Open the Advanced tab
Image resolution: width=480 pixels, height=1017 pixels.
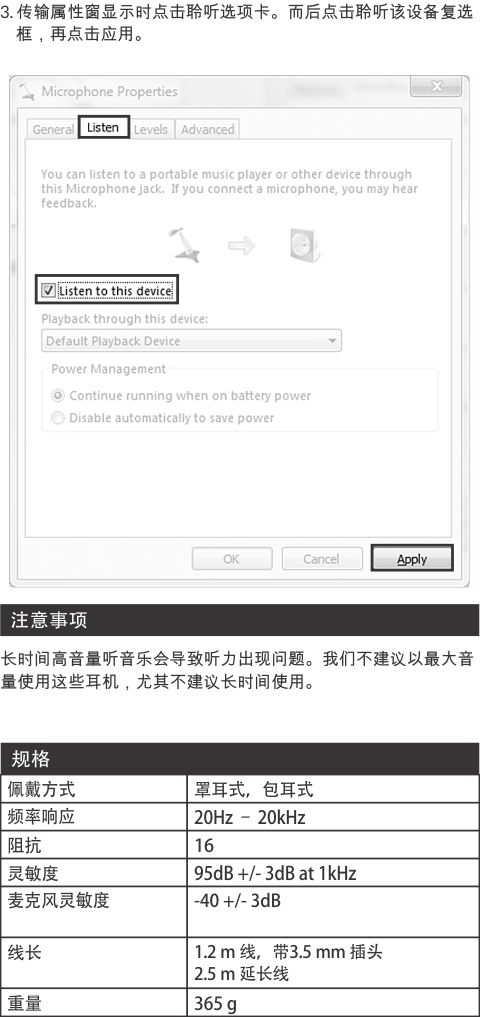[x=208, y=129]
